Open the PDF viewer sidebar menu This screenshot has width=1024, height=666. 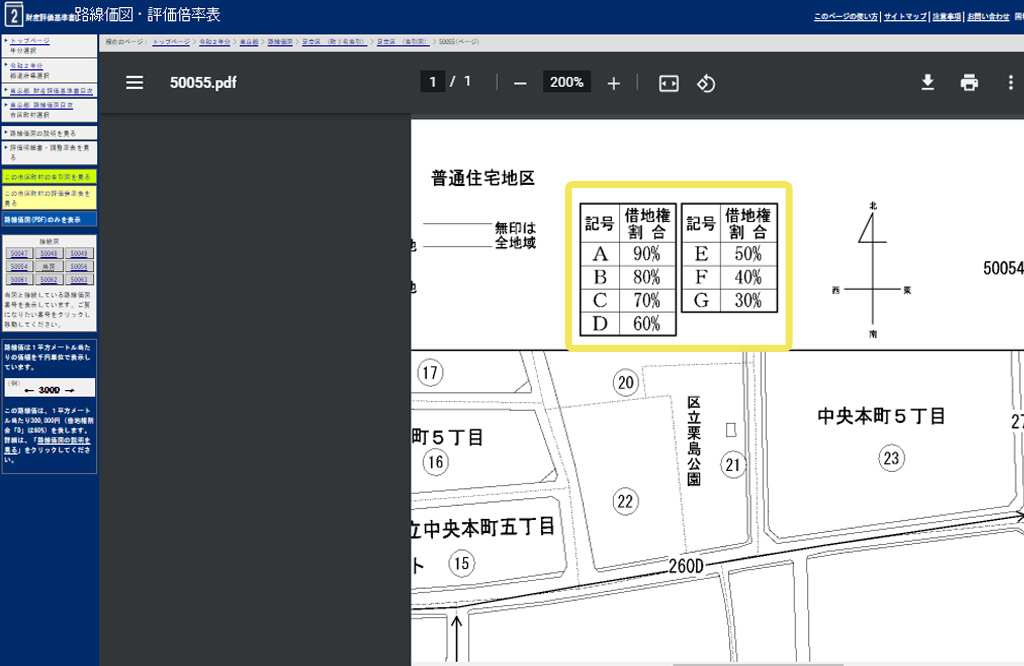click(x=135, y=83)
